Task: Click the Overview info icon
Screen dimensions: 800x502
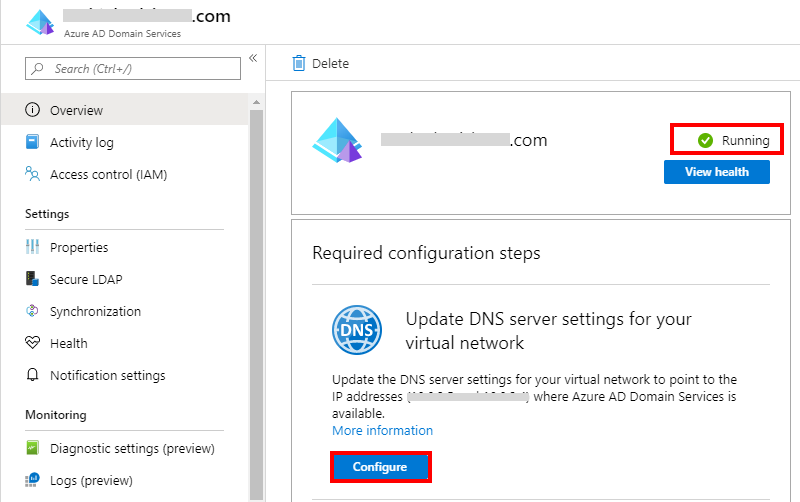Action: click(x=32, y=110)
